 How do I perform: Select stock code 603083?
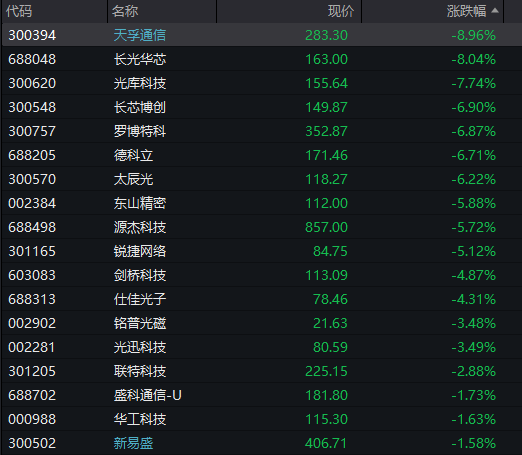click(x=32, y=275)
